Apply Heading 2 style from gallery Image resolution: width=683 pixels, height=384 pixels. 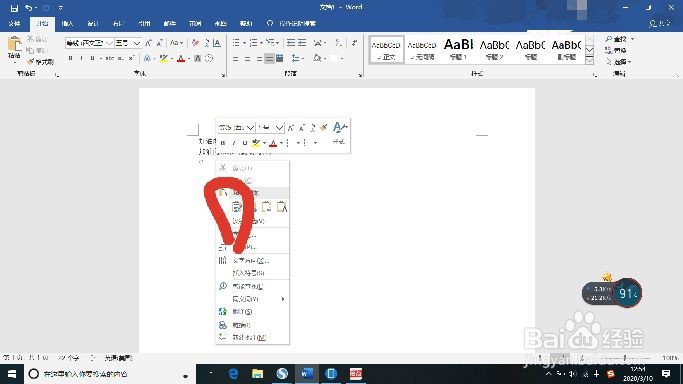click(494, 49)
